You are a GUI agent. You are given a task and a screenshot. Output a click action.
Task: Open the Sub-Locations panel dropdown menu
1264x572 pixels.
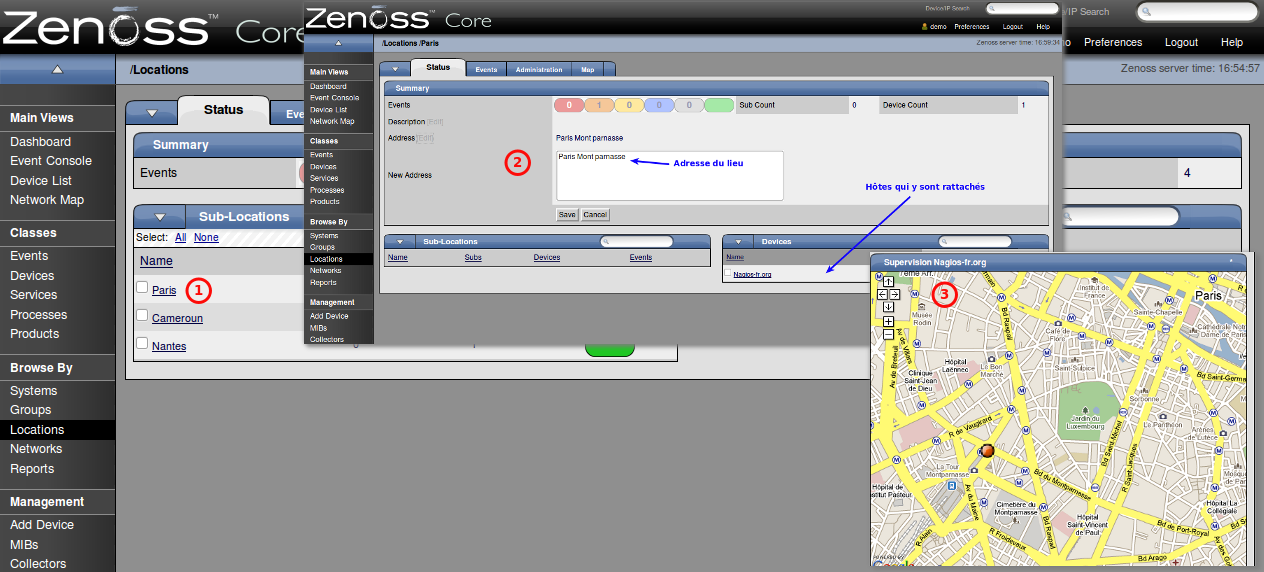(x=158, y=216)
